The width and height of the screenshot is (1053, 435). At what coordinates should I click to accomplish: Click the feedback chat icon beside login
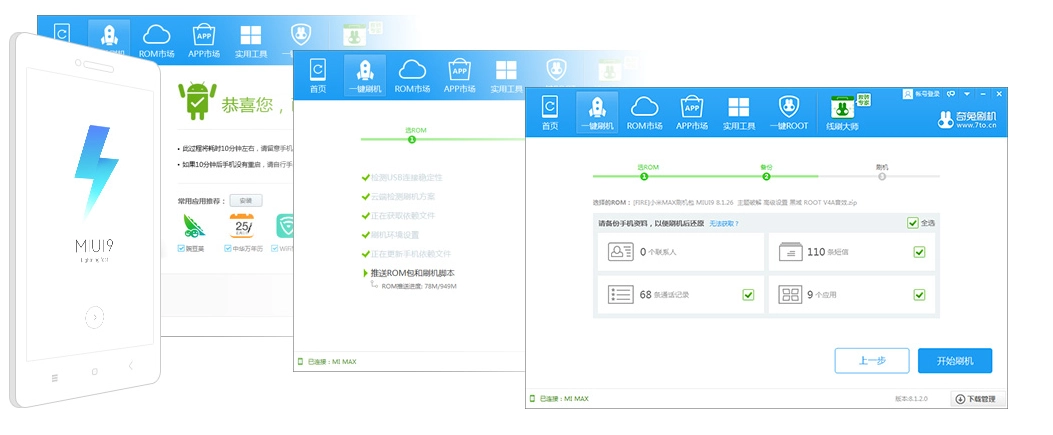(951, 93)
